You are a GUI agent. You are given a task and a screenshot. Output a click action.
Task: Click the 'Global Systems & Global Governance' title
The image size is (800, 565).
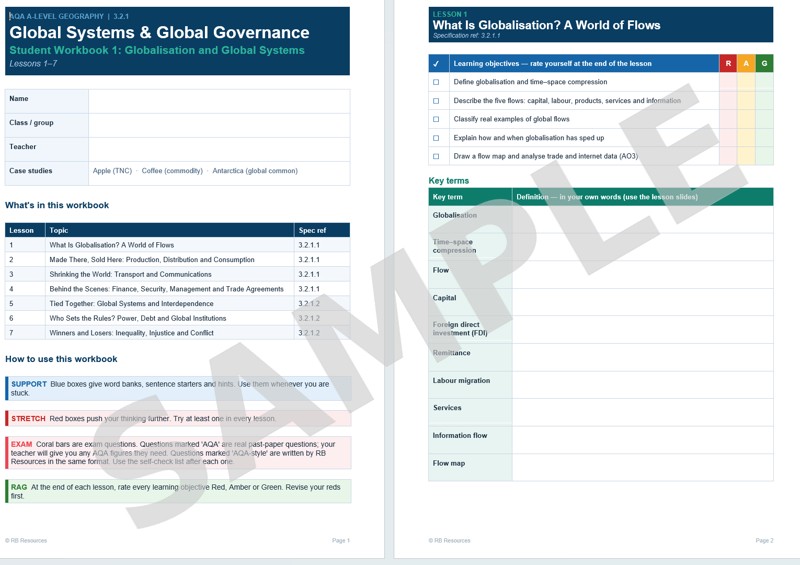[159, 33]
